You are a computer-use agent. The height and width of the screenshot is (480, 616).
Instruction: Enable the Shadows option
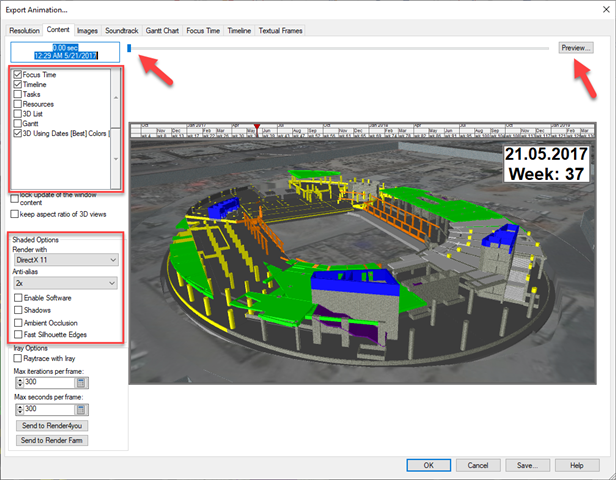tap(17, 310)
